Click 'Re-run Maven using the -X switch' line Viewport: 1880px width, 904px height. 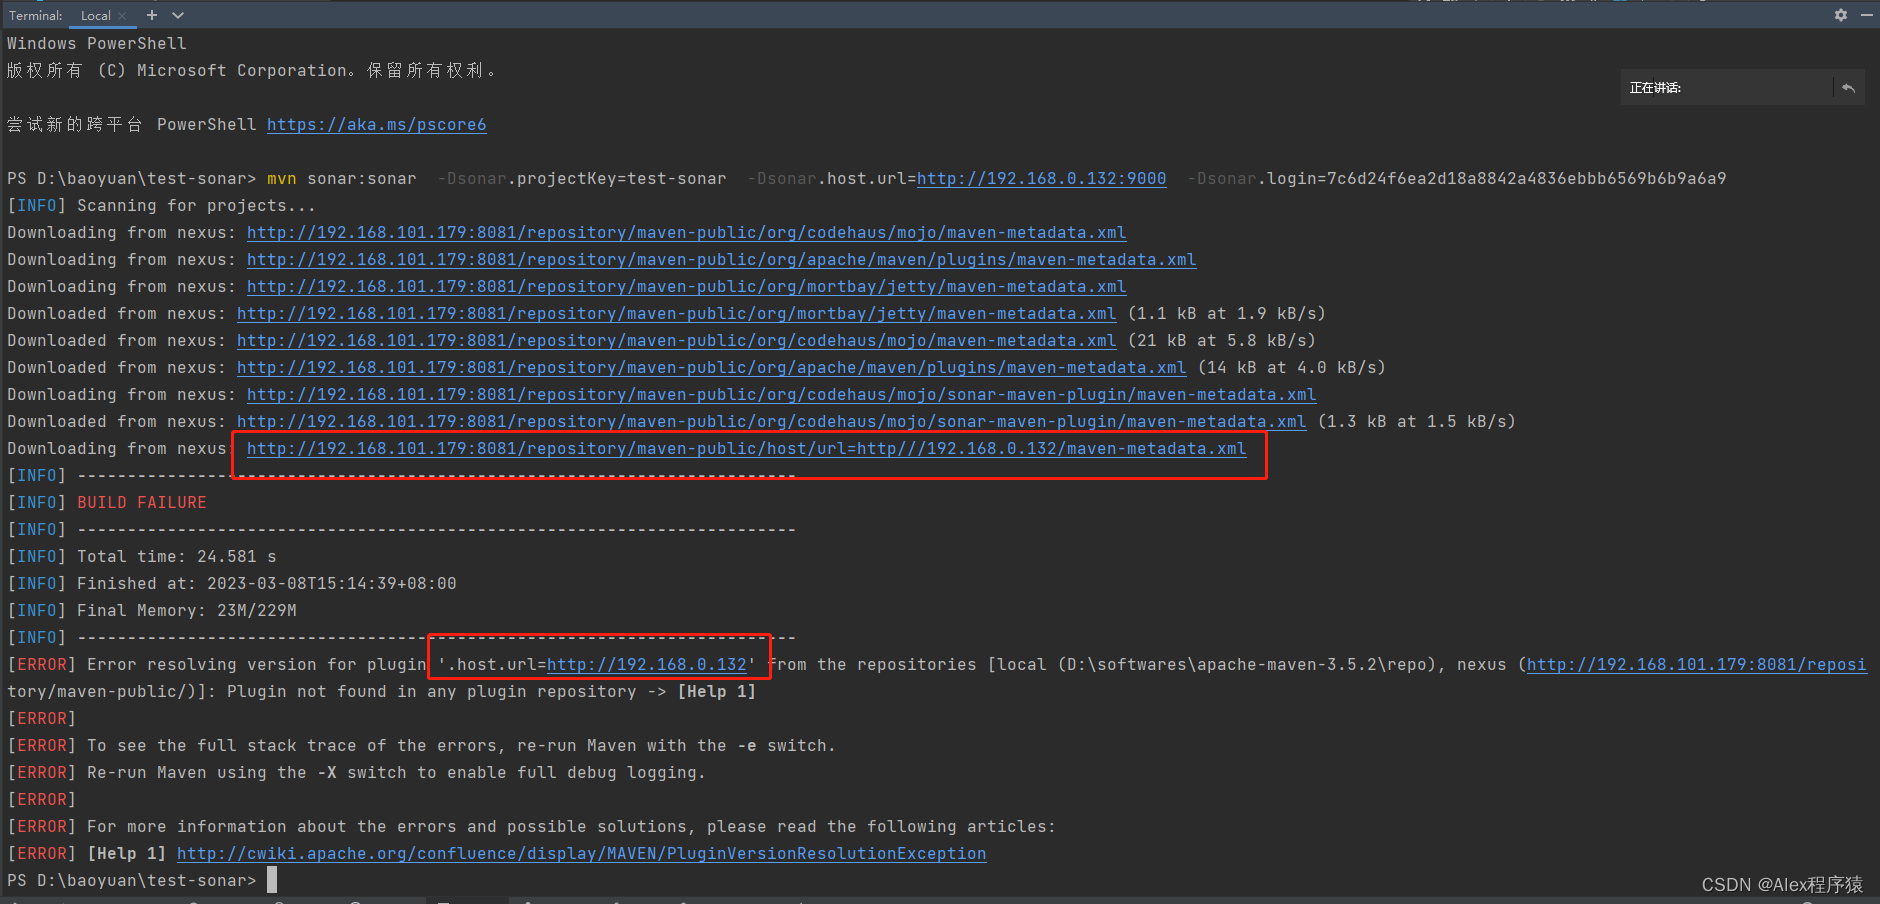[x=396, y=772]
